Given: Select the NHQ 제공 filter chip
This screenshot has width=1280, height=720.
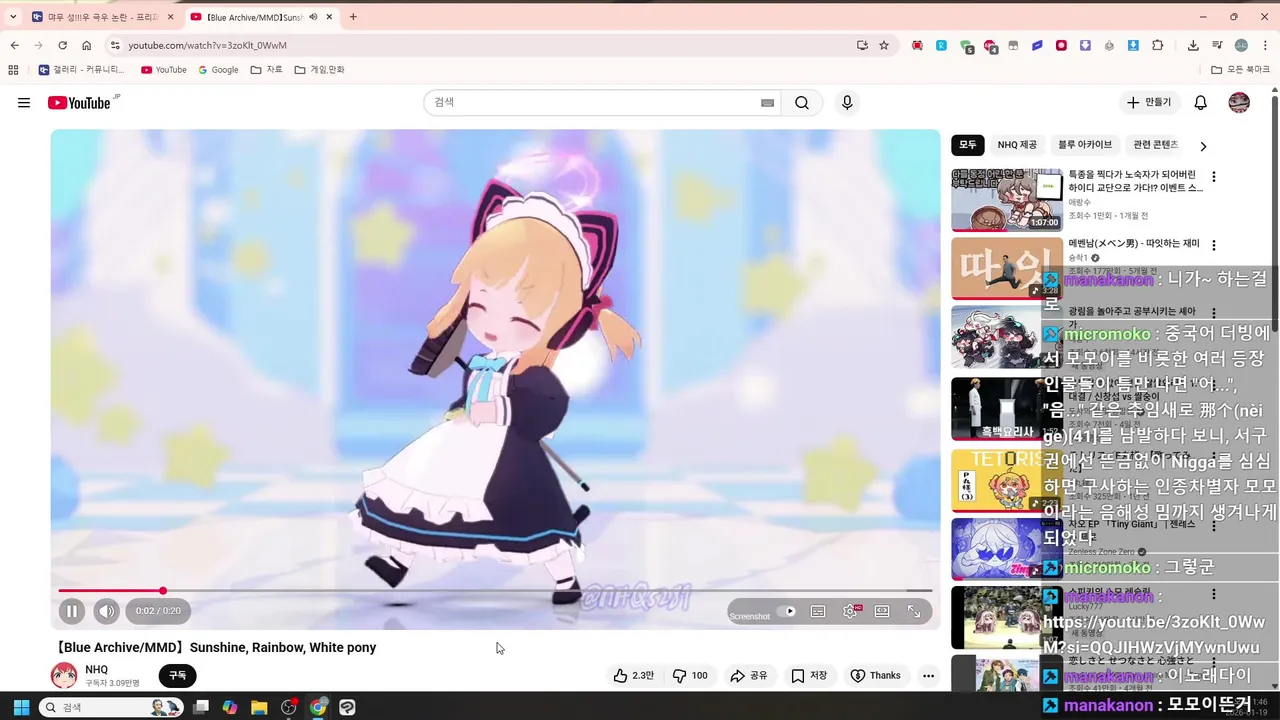Looking at the screenshot, I should tap(1017, 145).
